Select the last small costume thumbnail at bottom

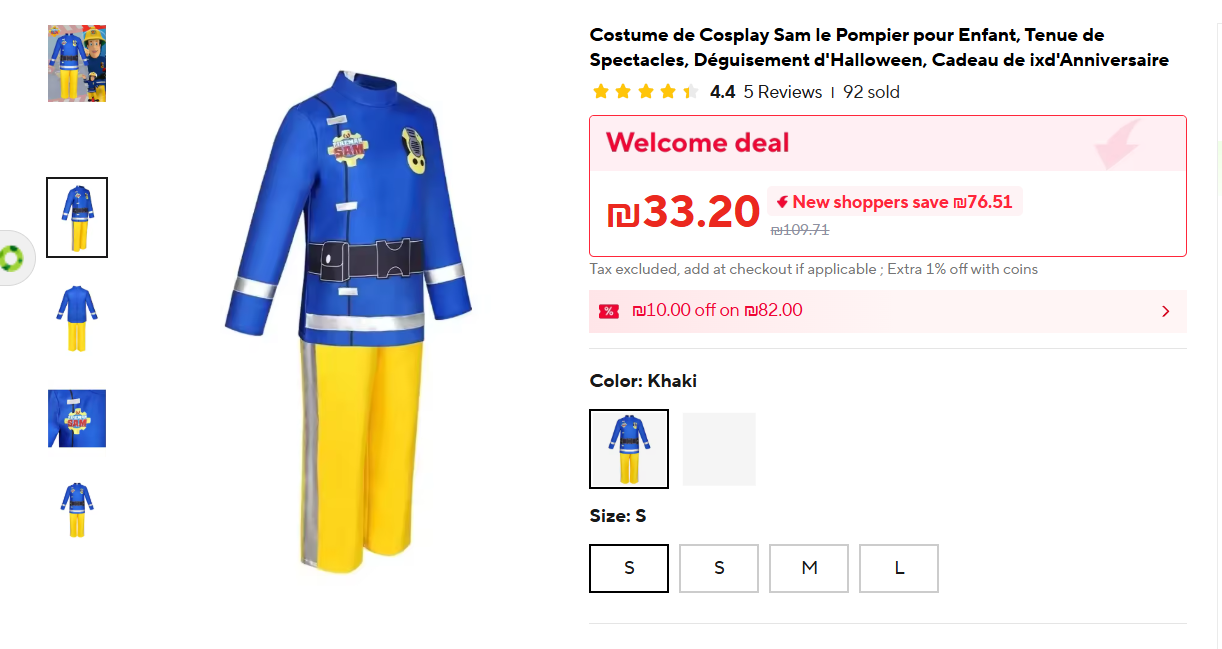(77, 510)
